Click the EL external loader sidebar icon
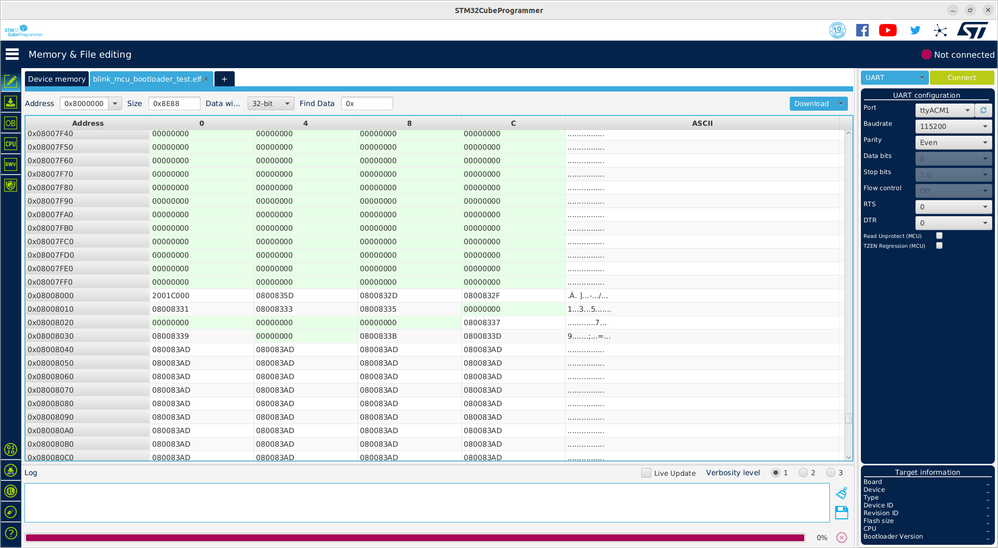 click(10, 491)
